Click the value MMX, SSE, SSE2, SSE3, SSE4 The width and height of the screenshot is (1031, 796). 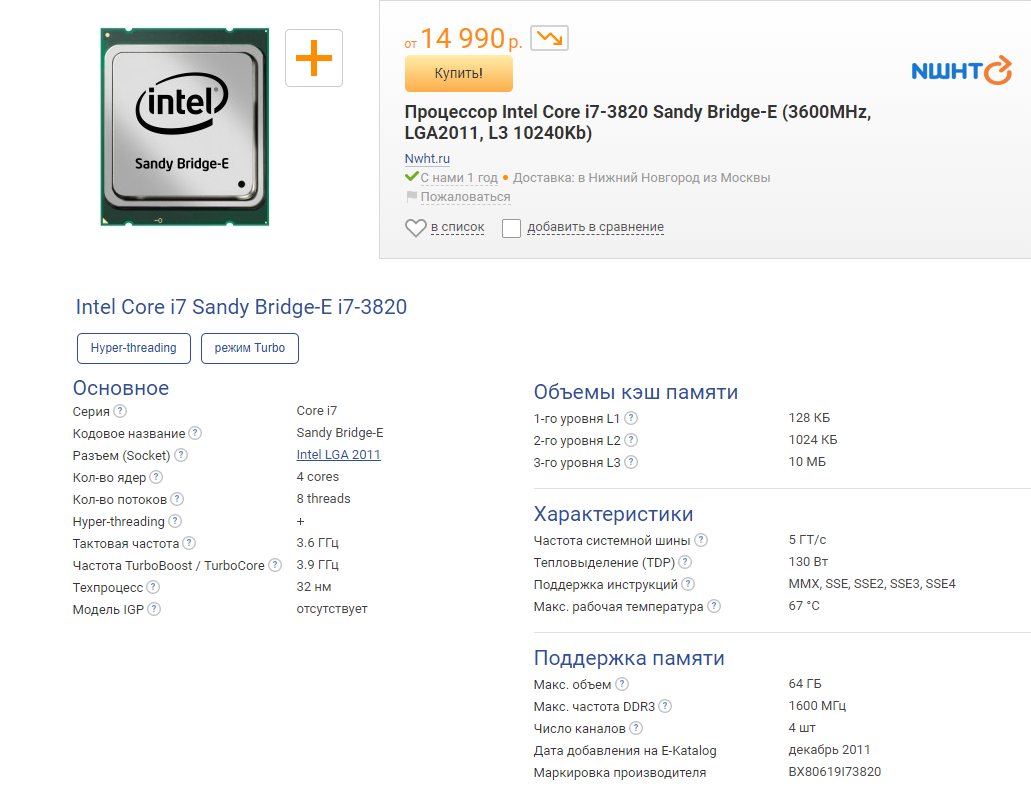click(x=872, y=584)
